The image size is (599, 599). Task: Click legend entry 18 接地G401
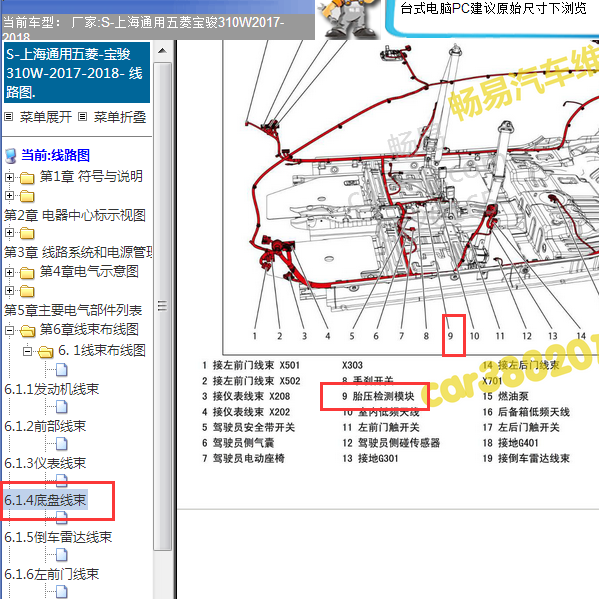511,443
